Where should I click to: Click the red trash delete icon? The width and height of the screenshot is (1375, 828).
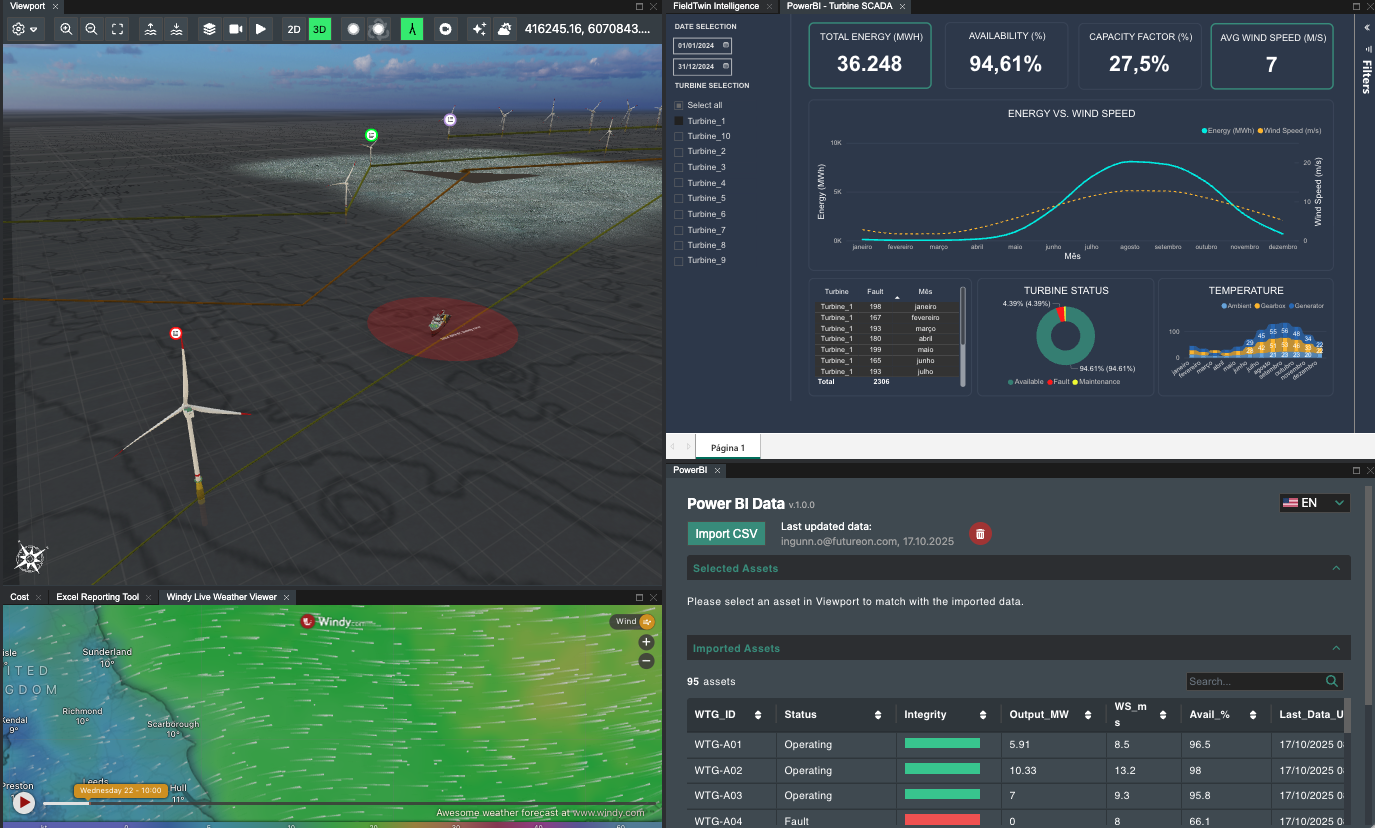980,534
